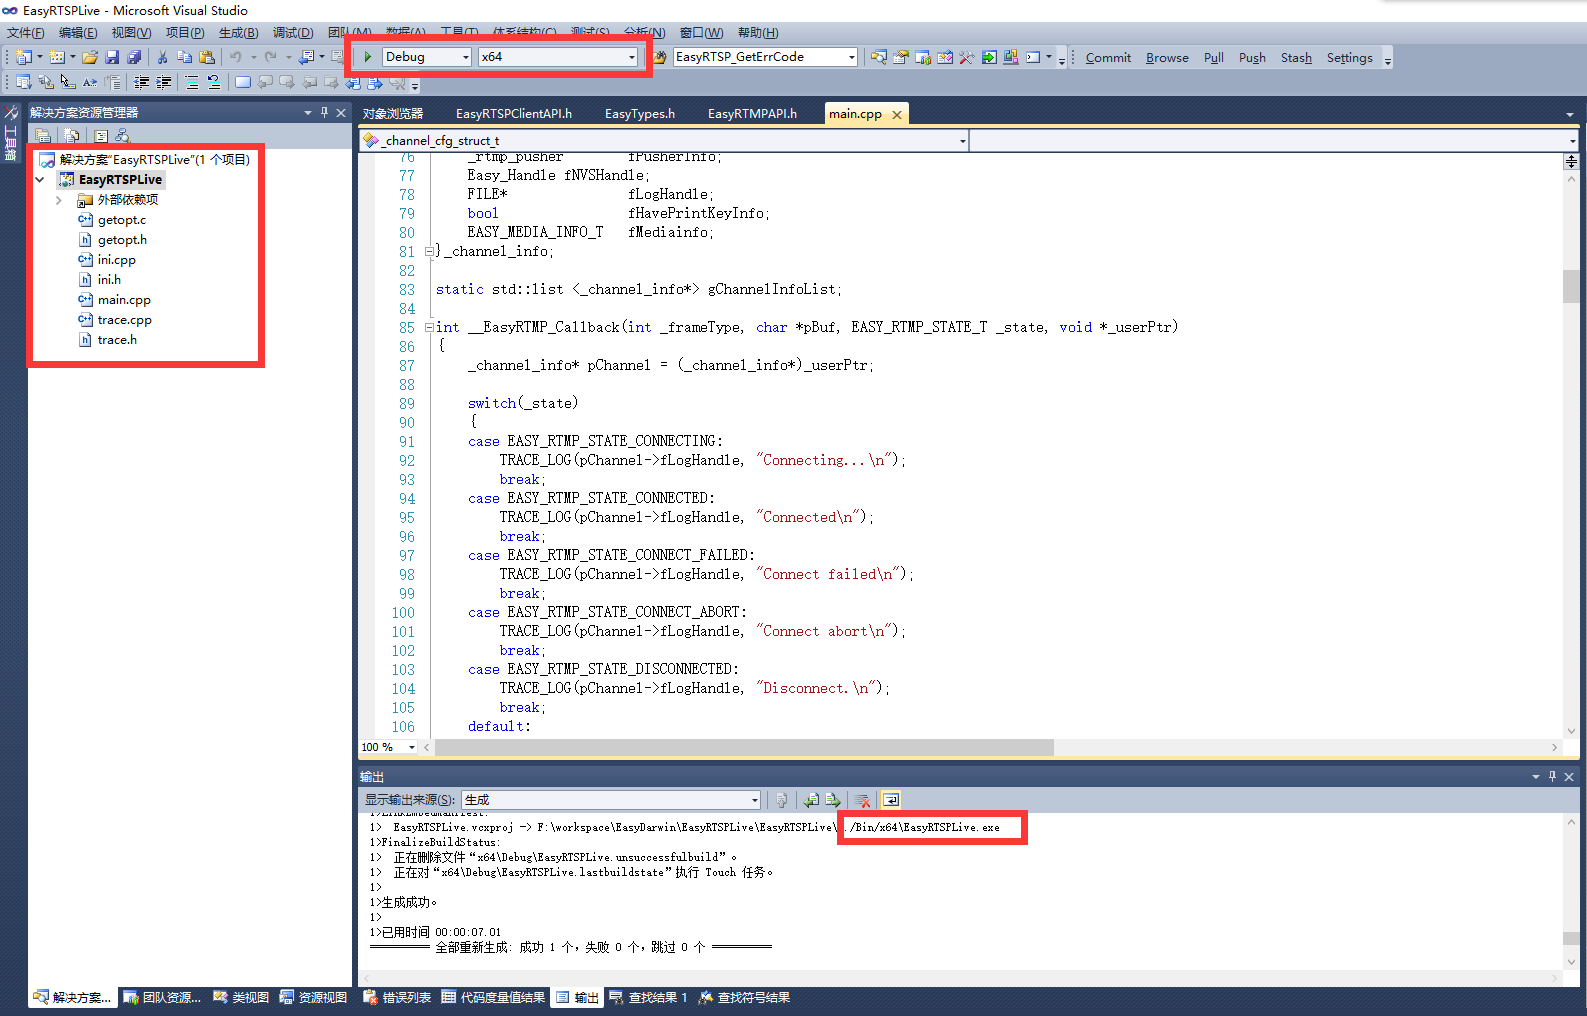Image resolution: width=1587 pixels, height=1016 pixels.
Task: Uncomment selected lines icon
Action: [x=213, y=82]
